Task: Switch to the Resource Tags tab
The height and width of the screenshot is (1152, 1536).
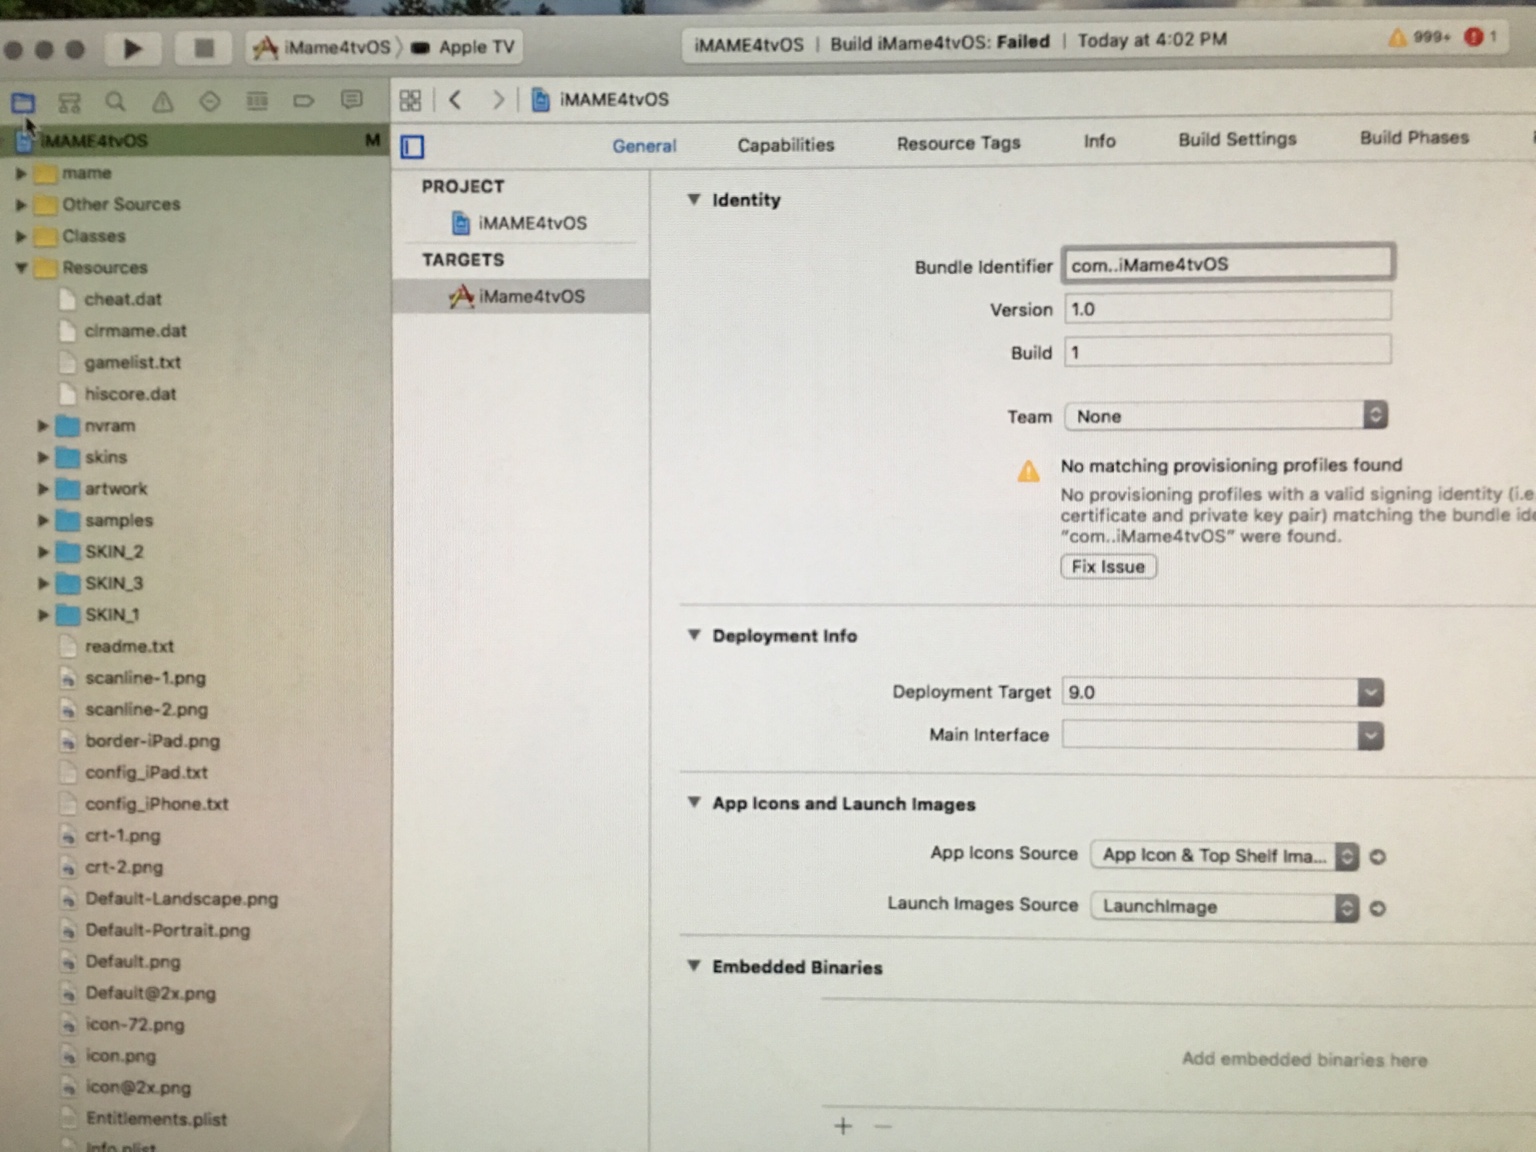Action: [x=958, y=143]
